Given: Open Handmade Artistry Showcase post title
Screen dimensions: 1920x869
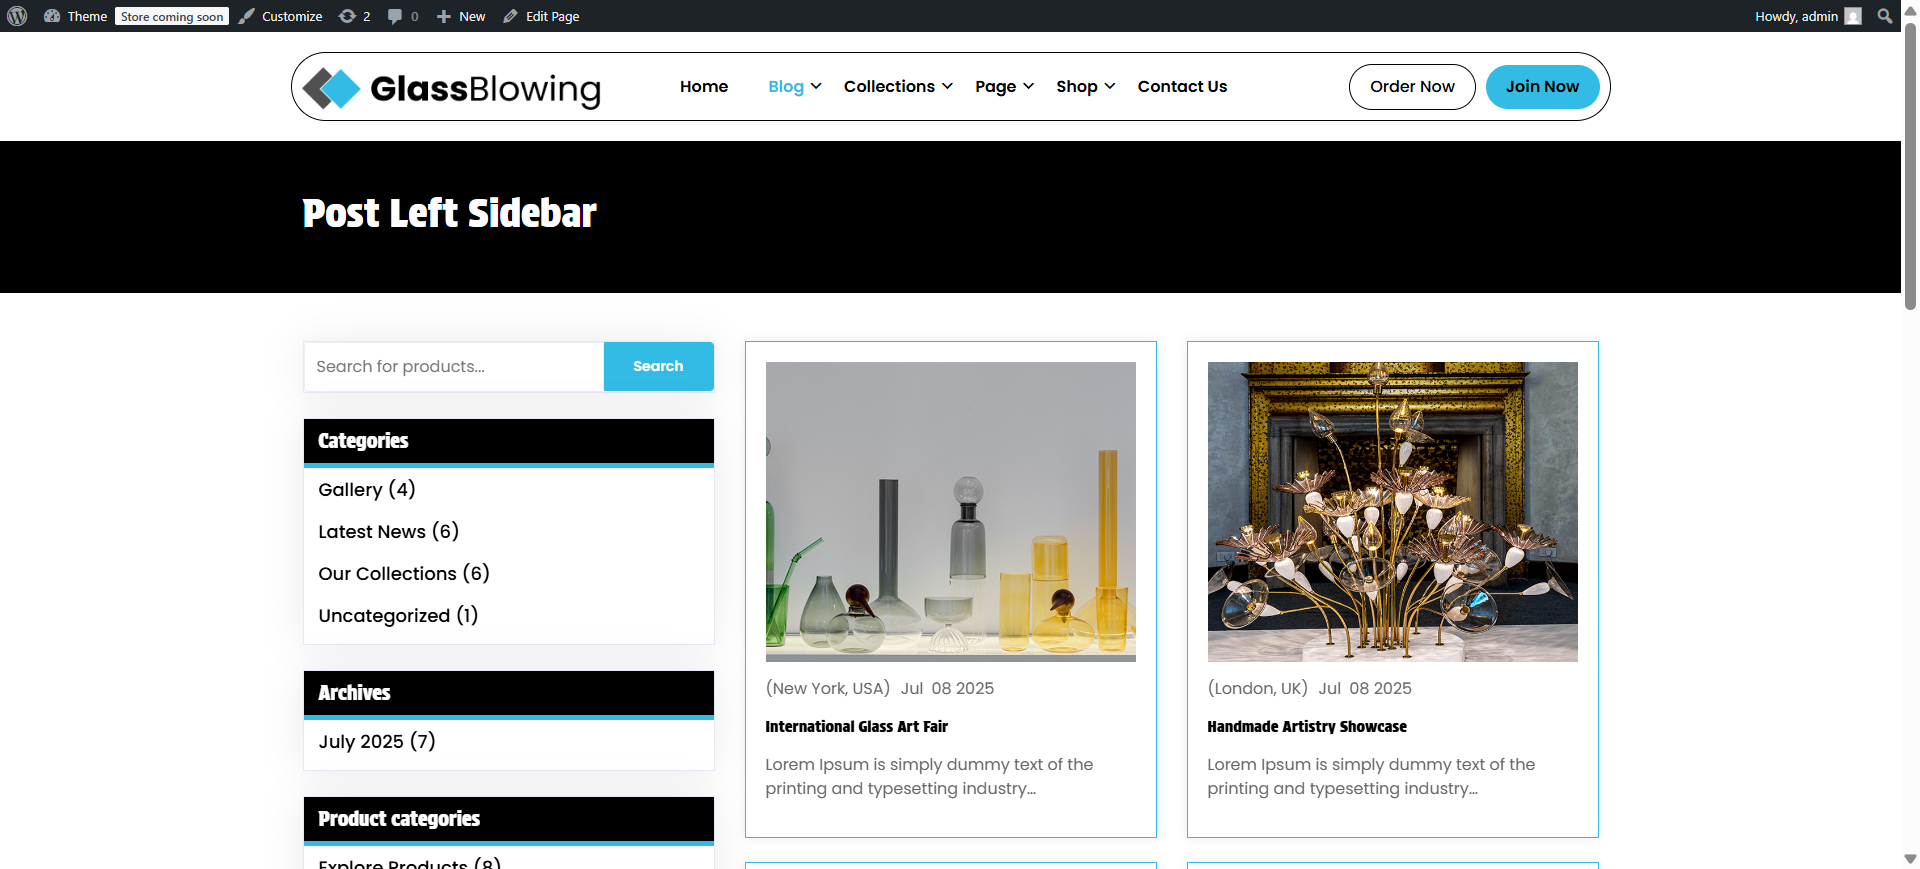Looking at the screenshot, I should coord(1307,727).
